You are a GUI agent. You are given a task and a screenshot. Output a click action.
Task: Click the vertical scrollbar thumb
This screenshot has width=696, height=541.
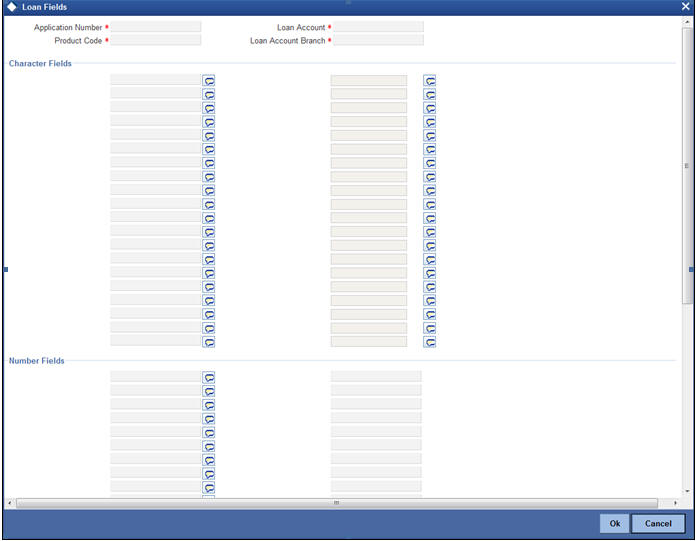(x=687, y=165)
